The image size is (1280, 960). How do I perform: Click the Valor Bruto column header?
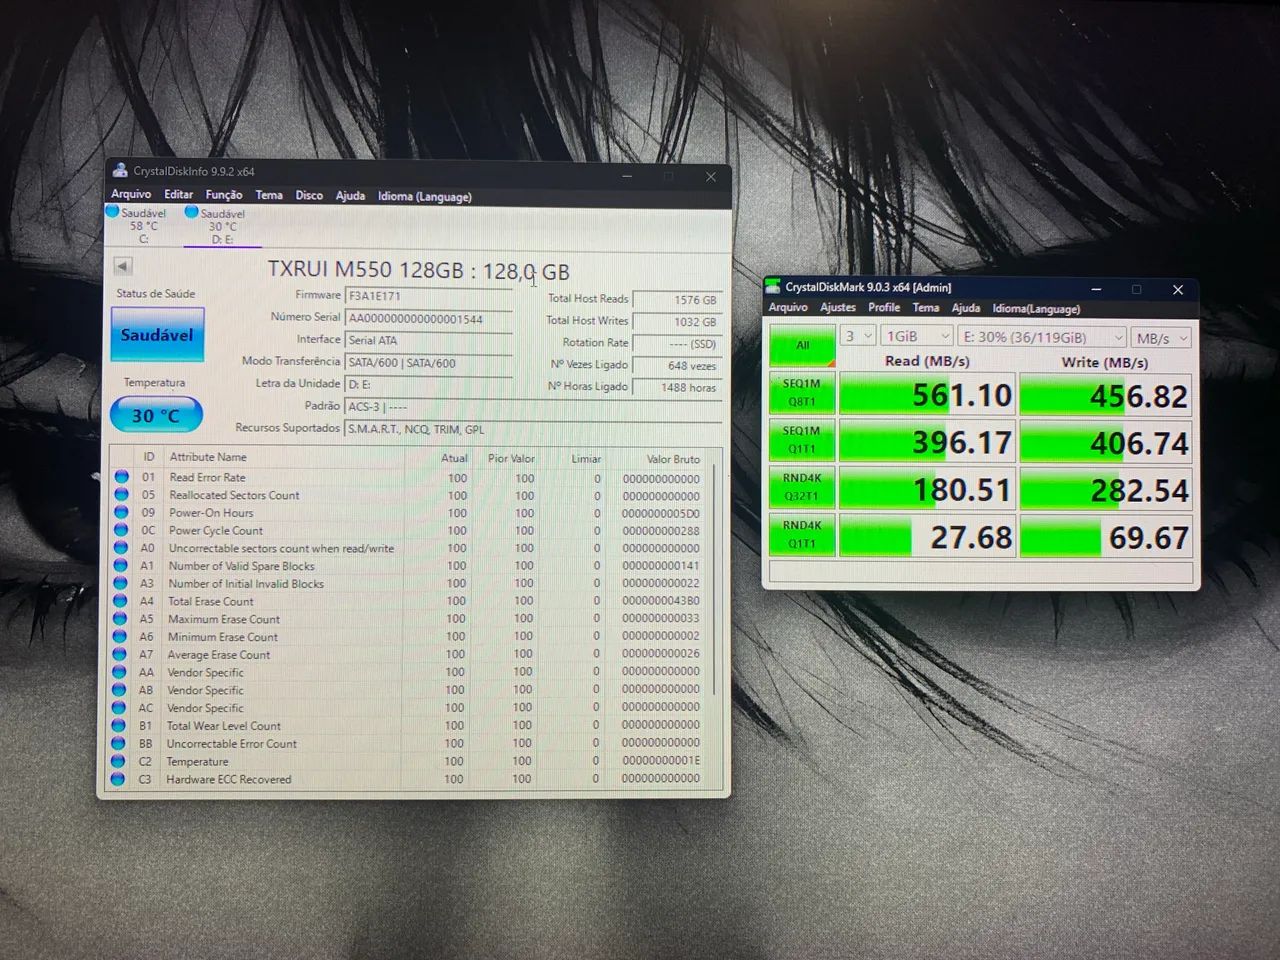click(672, 459)
